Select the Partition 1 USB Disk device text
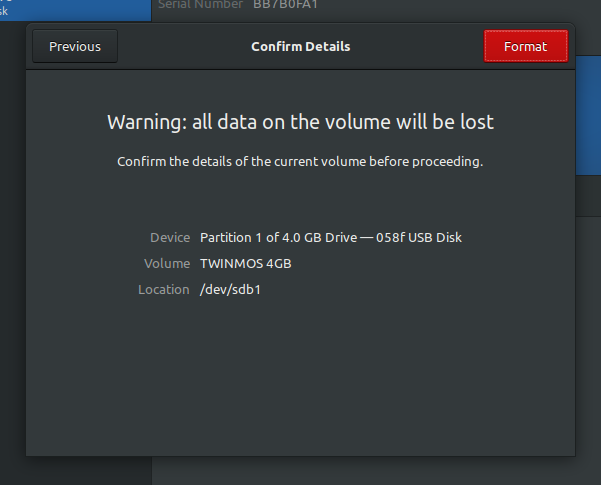 (x=331, y=237)
